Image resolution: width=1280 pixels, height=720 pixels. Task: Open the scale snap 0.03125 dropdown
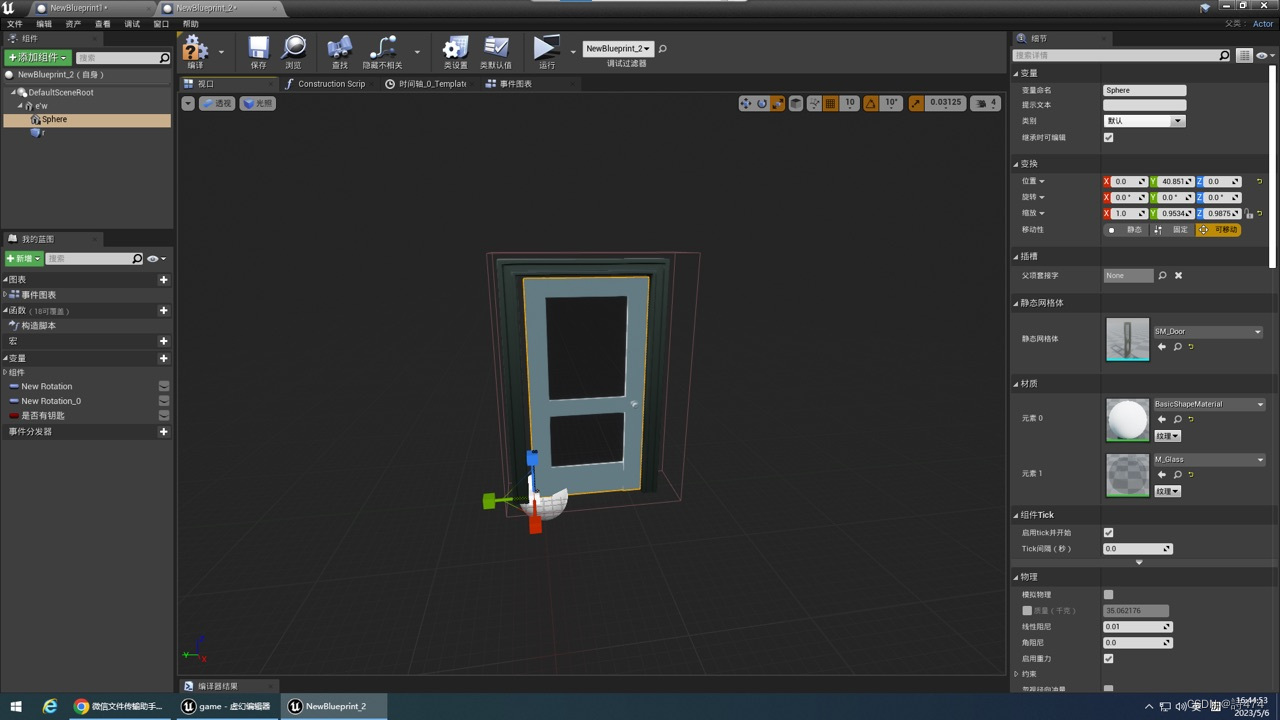pyautogui.click(x=946, y=103)
